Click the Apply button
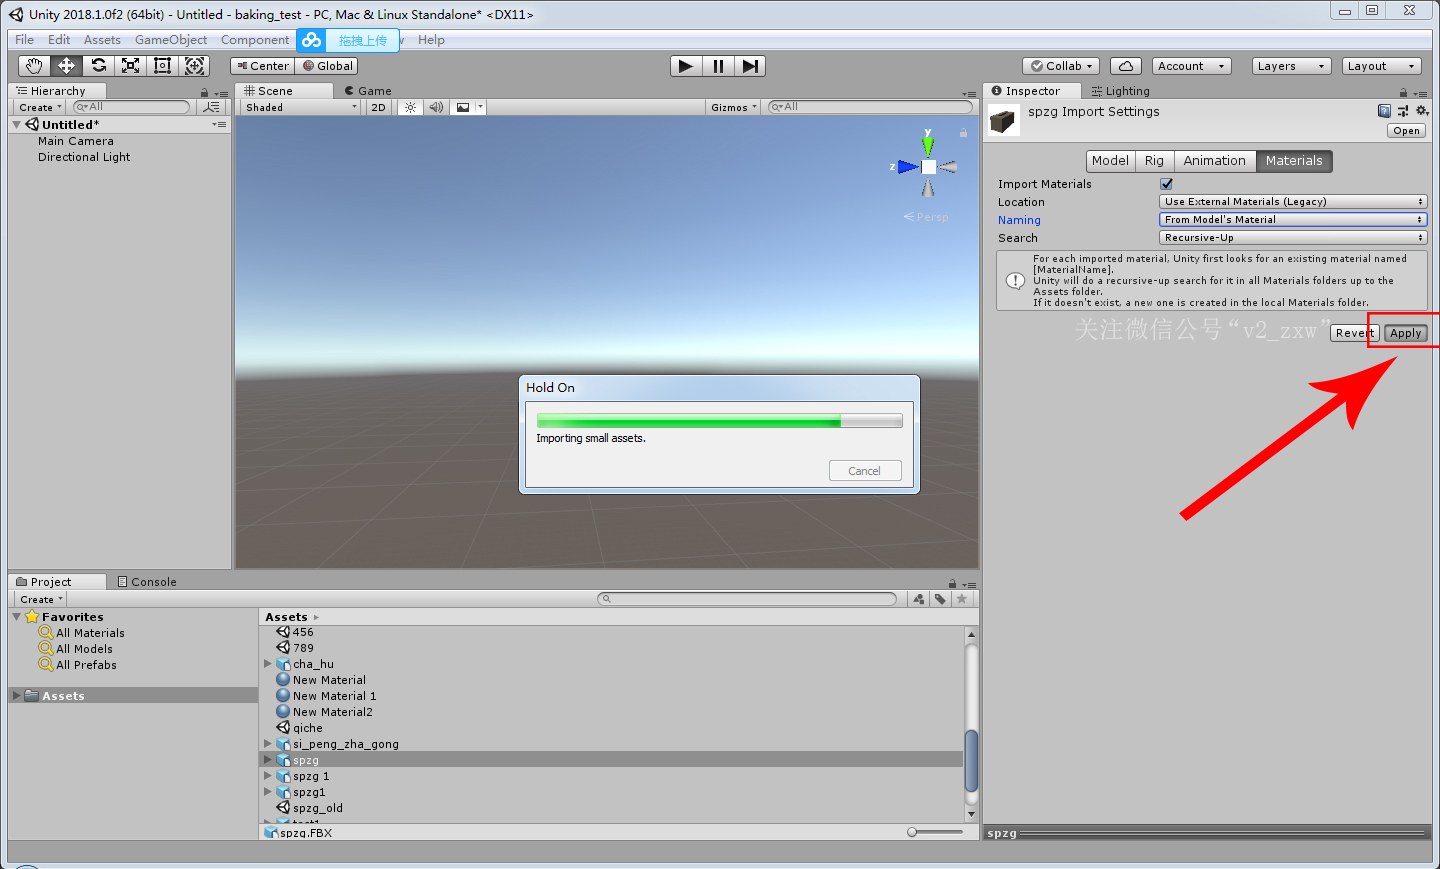 [1405, 333]
